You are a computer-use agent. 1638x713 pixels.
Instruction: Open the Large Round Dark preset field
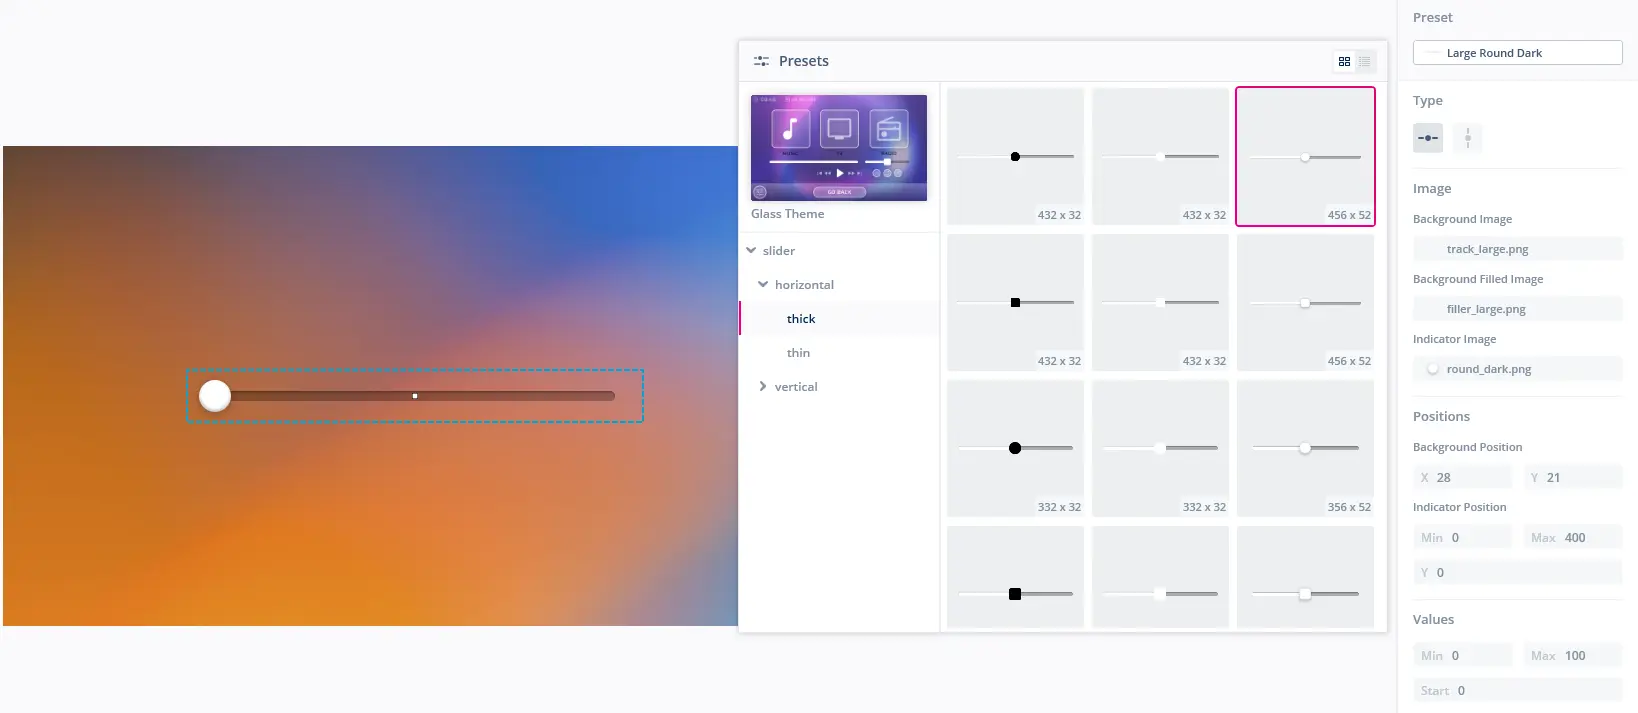coord(1517,53)
